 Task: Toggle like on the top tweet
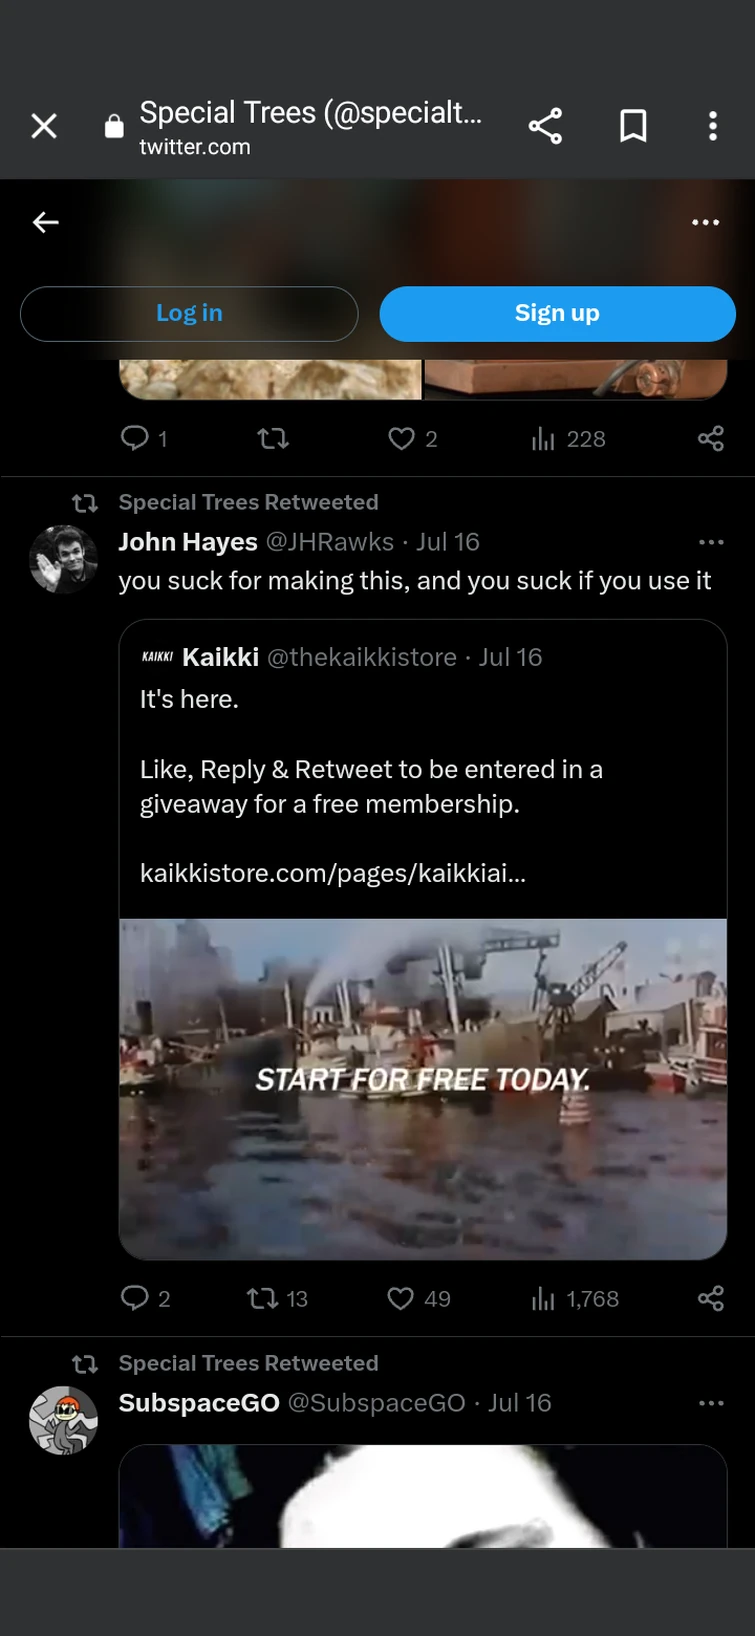[400, 438]
